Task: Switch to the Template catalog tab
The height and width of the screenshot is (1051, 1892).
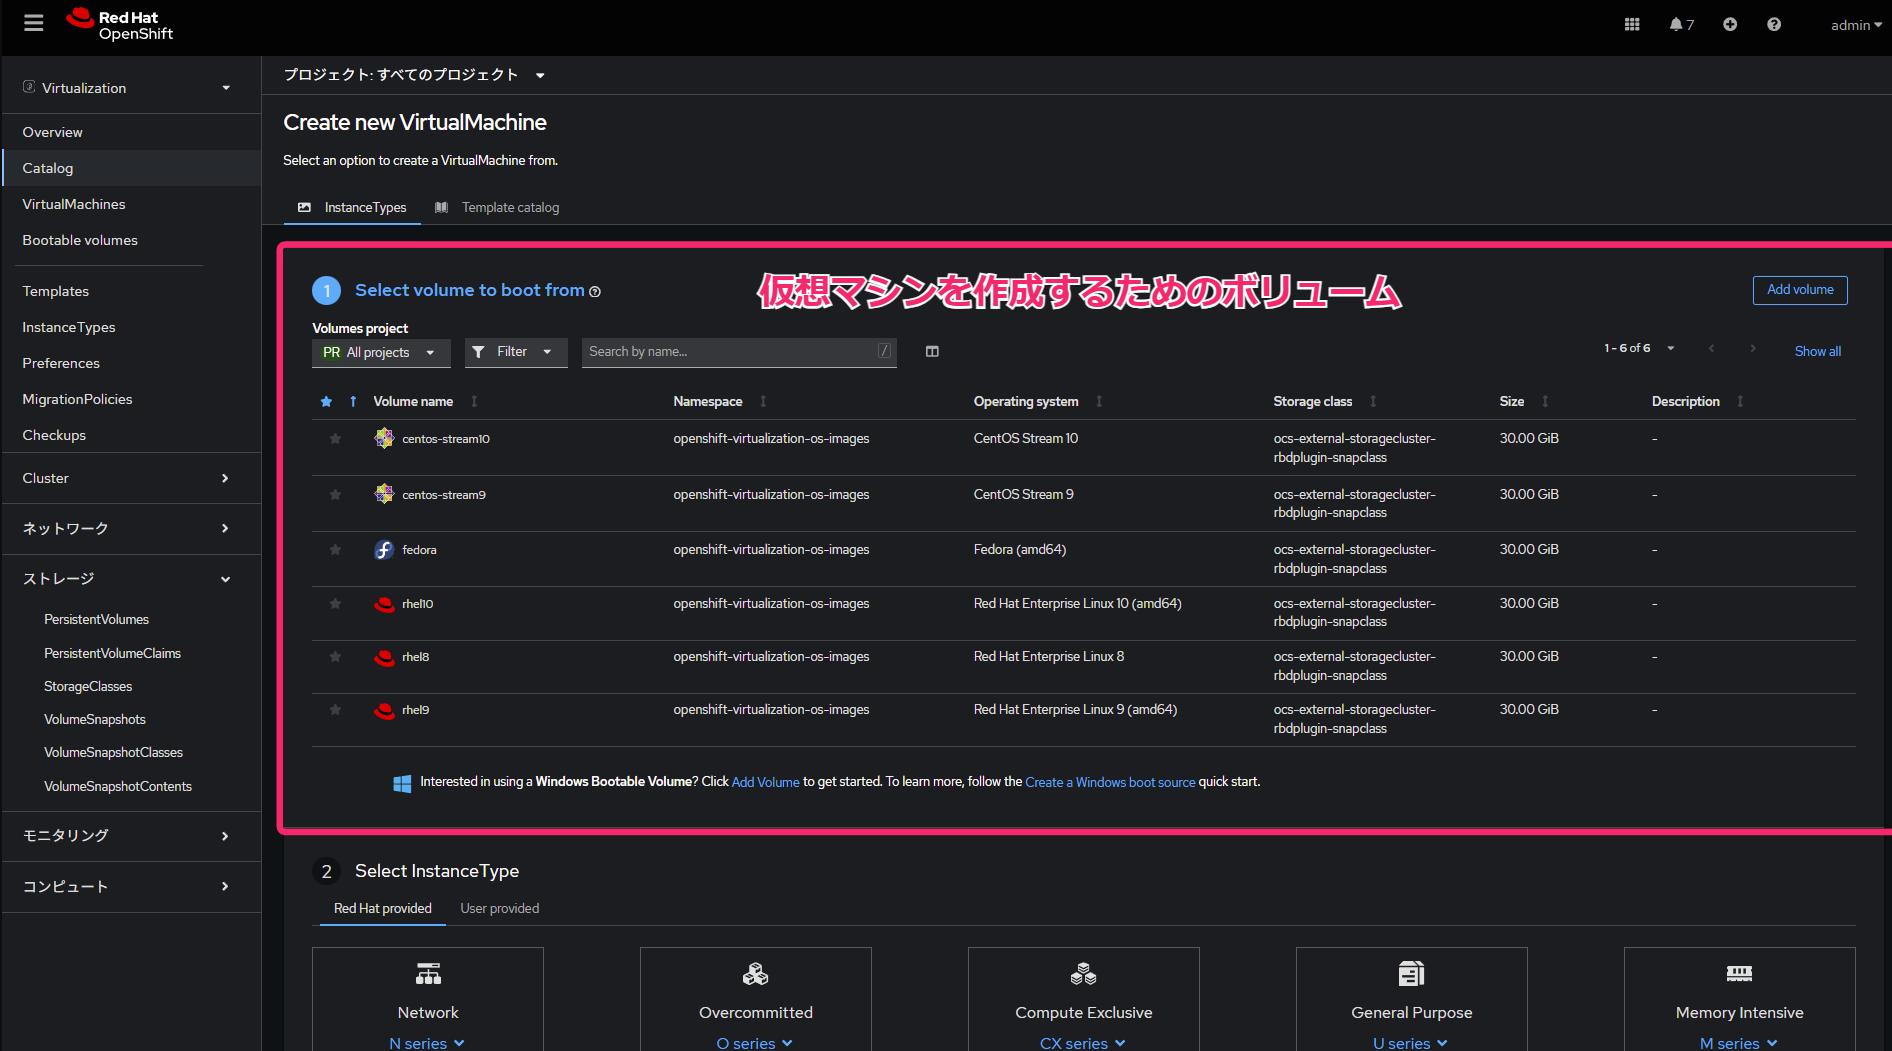Action: click(497, 208)
